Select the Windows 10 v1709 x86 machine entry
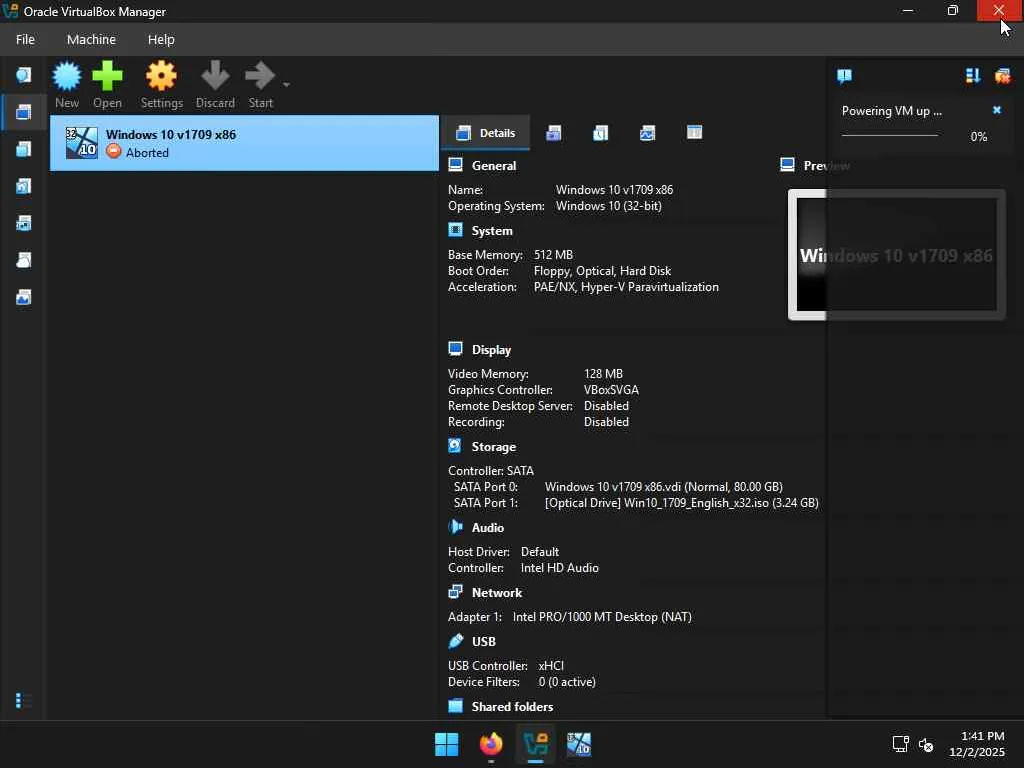The width and height of the screenshot is (1024, 768). coord(244,143)
